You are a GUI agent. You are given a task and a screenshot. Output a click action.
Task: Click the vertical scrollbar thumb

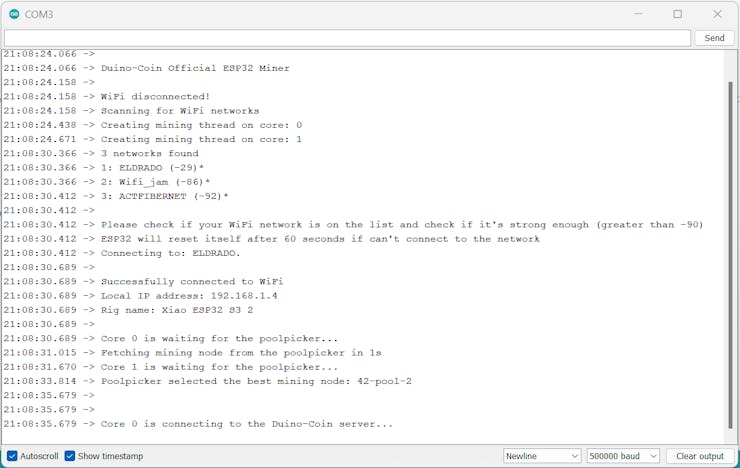(x=731, y=255)
